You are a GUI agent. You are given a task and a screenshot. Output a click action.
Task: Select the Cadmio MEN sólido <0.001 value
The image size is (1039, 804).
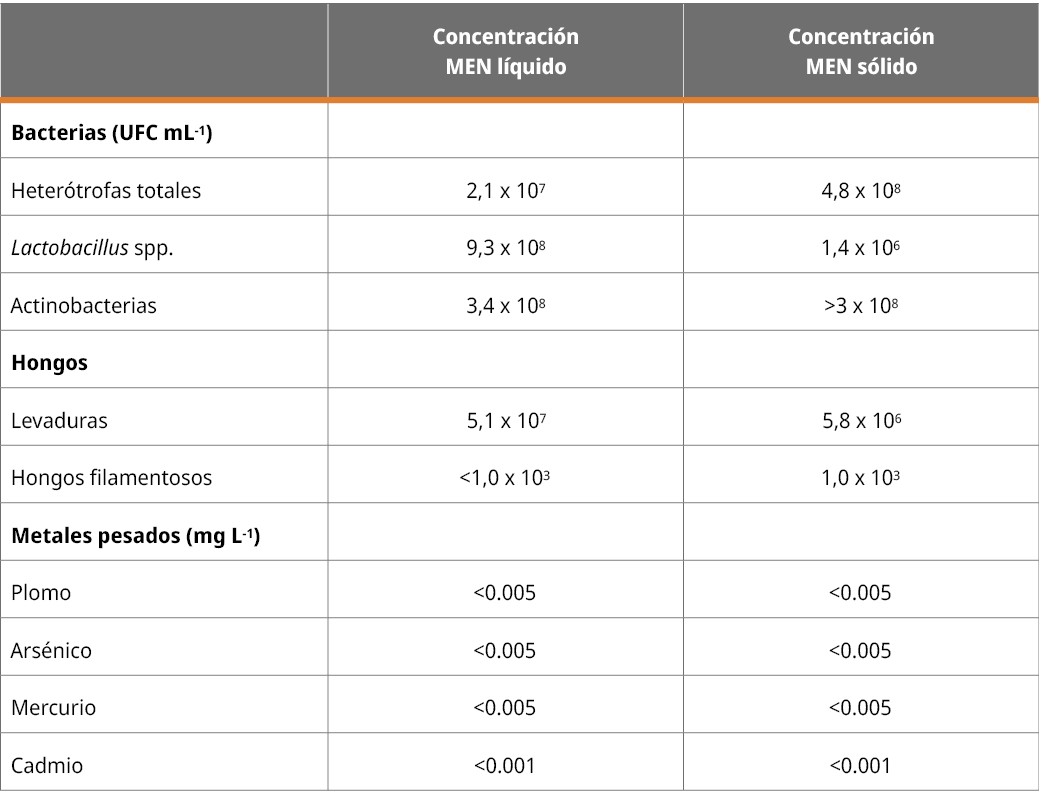[860, 766]
